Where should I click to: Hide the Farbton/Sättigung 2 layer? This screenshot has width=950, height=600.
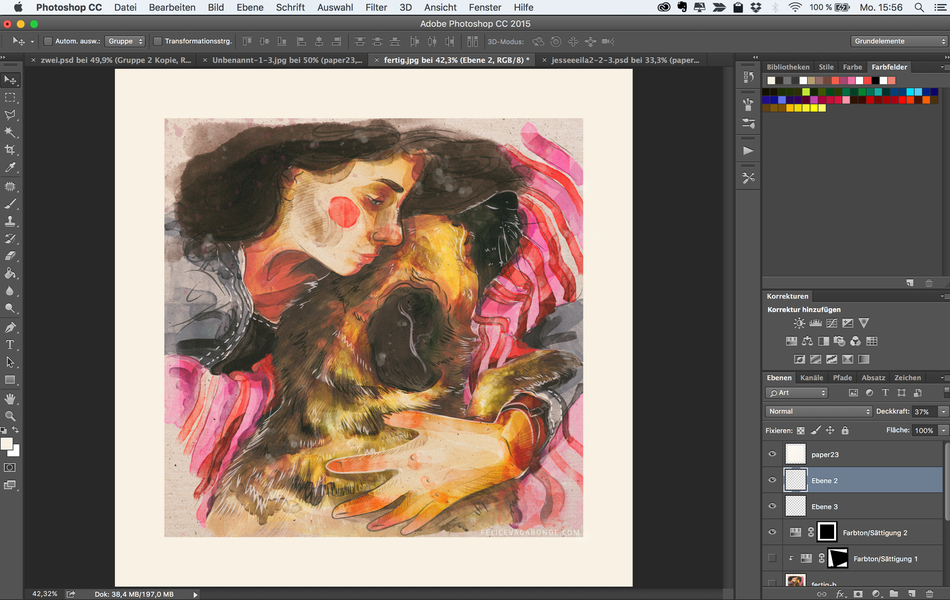(772, 532)
